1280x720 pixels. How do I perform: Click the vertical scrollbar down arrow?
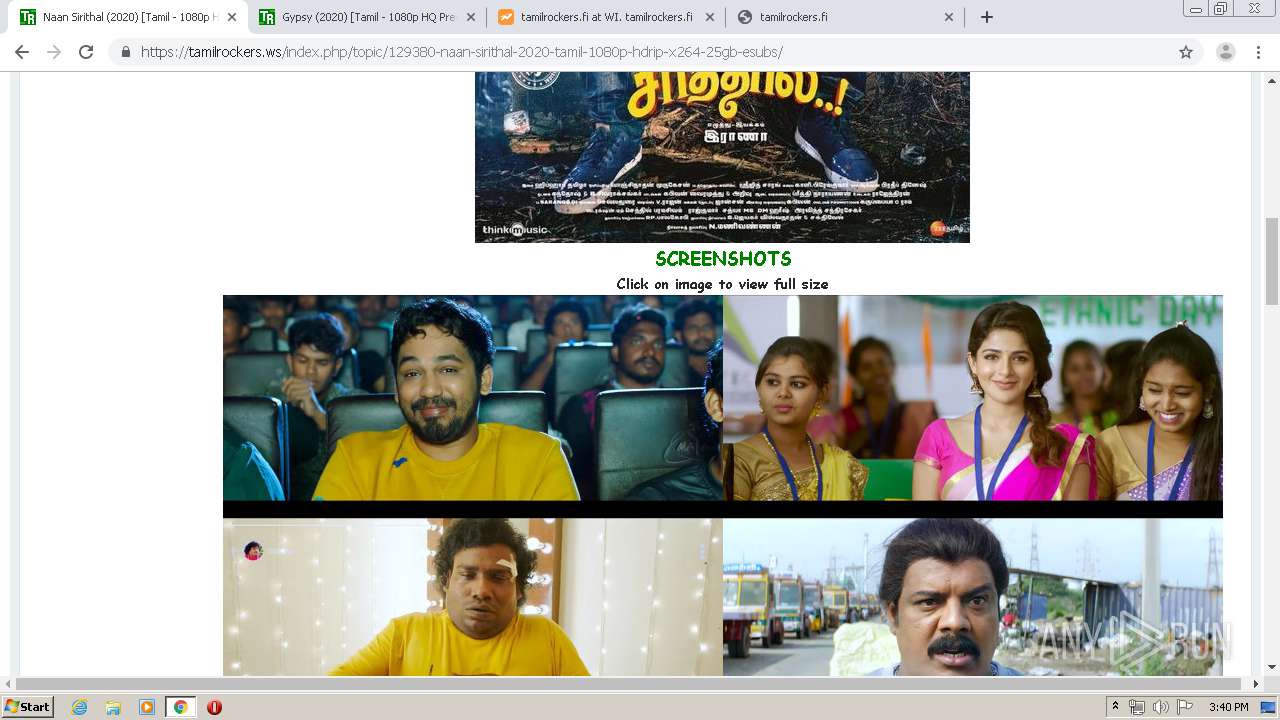click(1272, 667)
